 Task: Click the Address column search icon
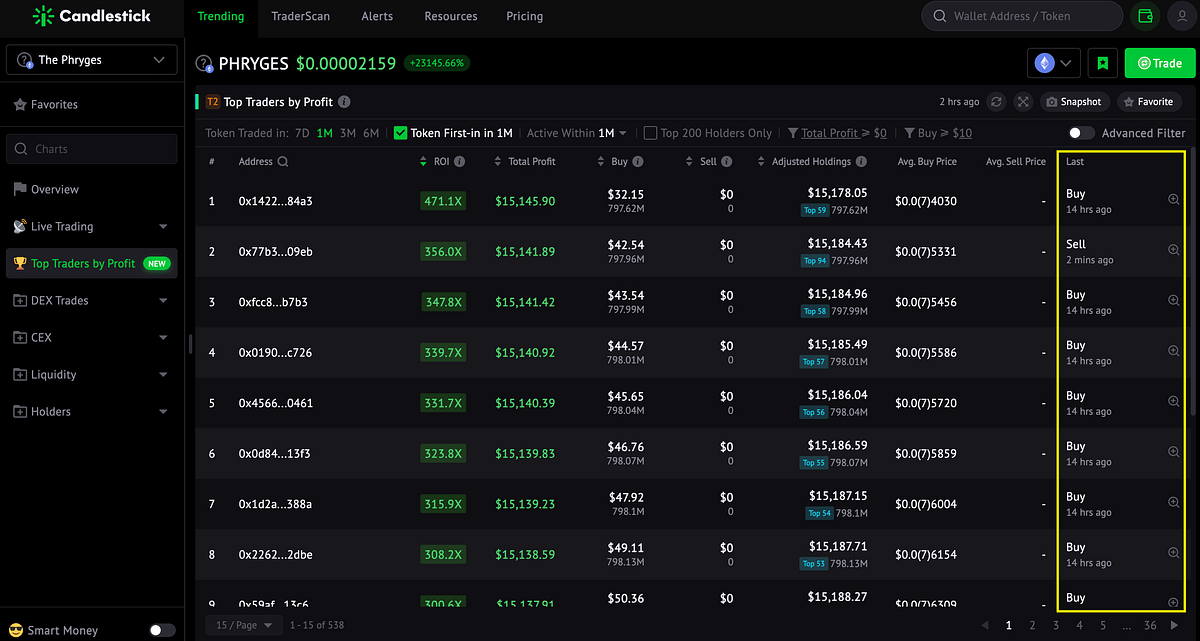[x=283, y=162]
